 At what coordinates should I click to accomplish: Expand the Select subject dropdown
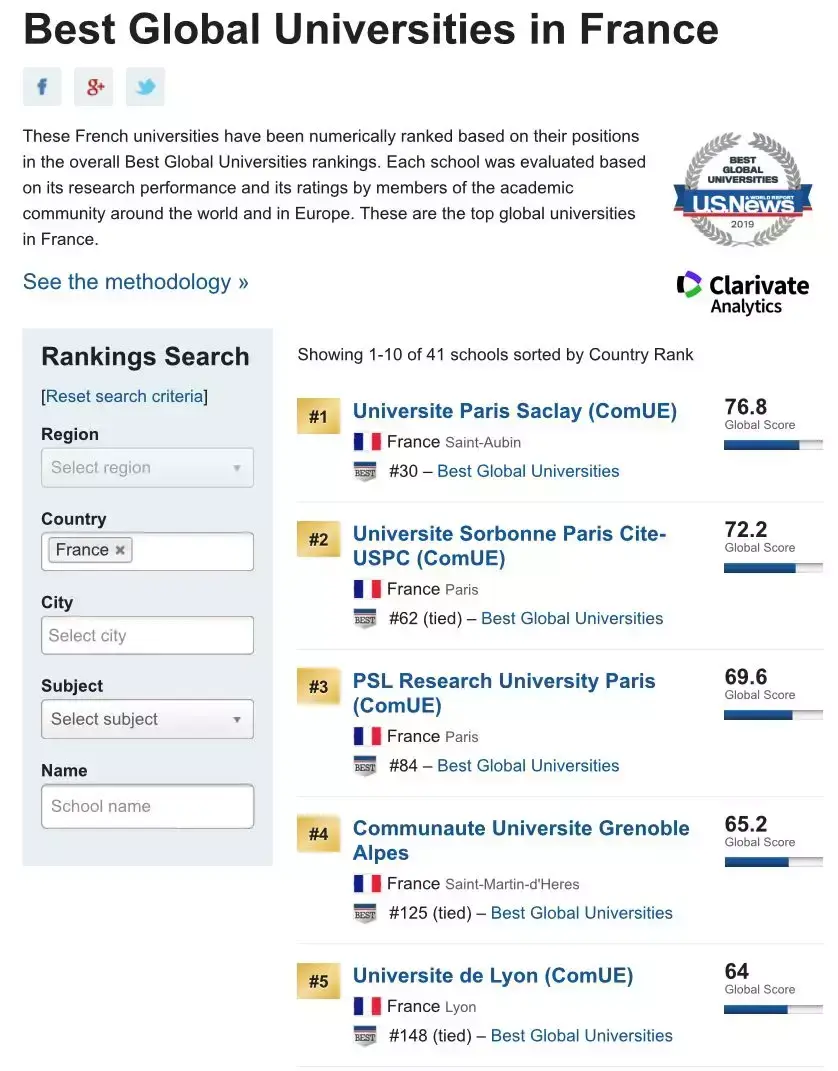[x=147, y=719]
